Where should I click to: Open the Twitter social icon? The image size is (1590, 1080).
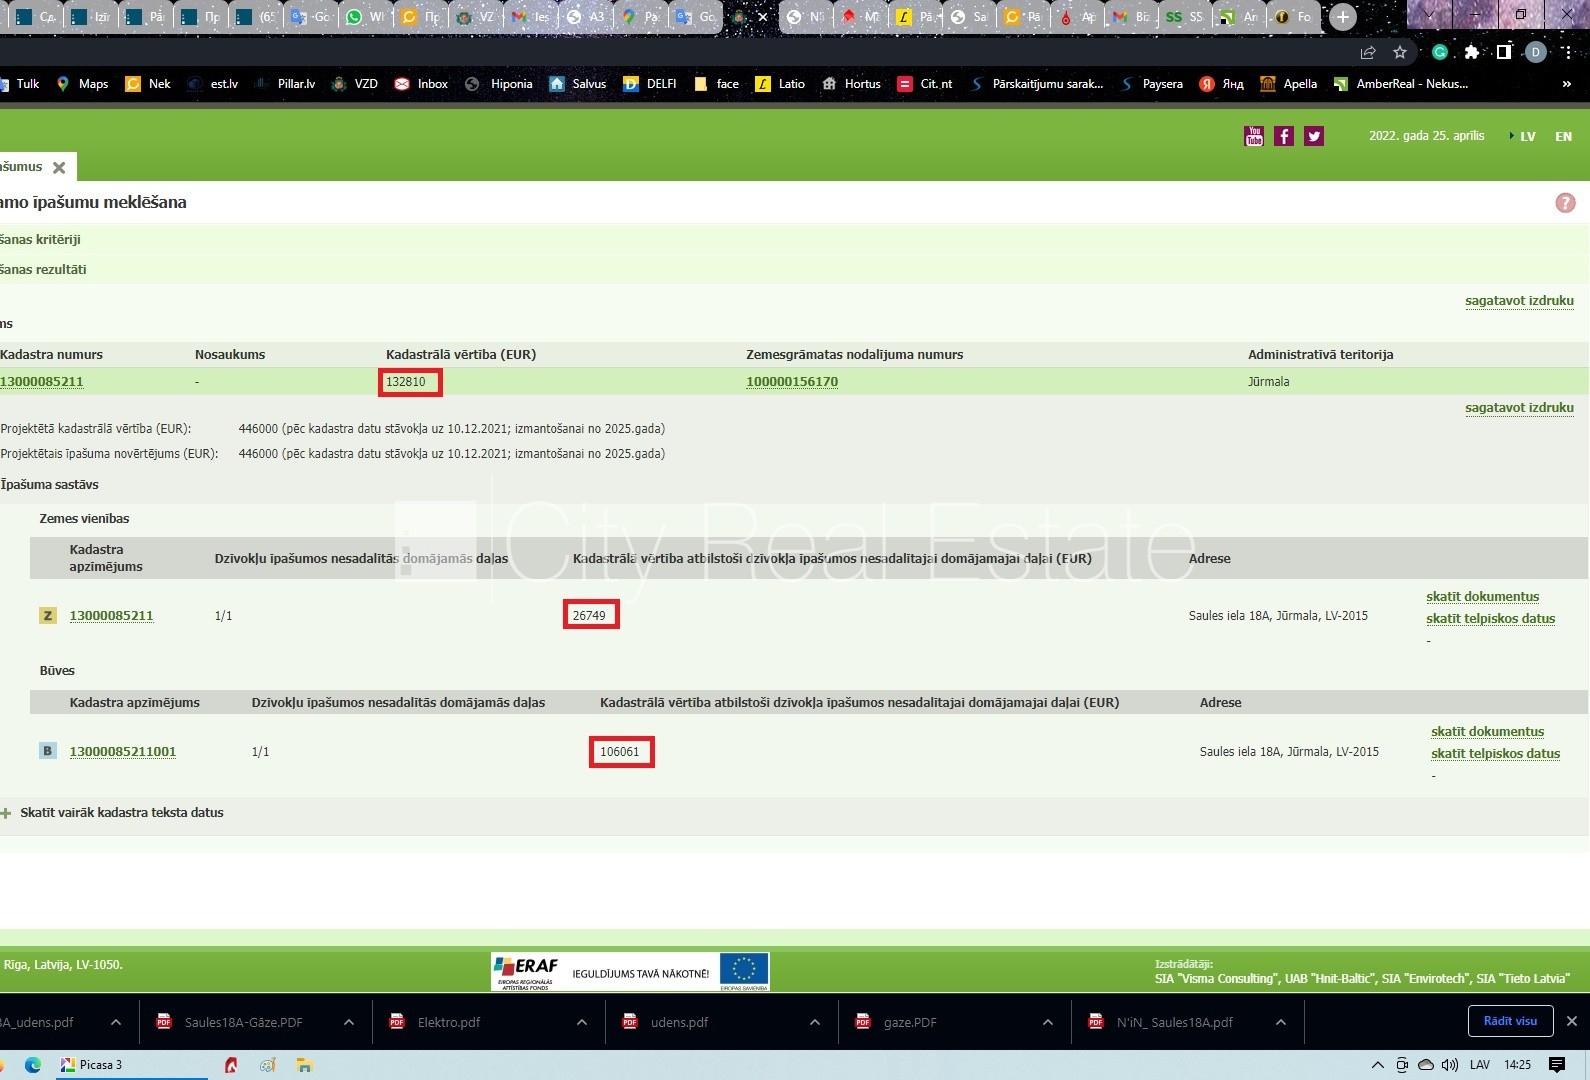(1314, 136)
